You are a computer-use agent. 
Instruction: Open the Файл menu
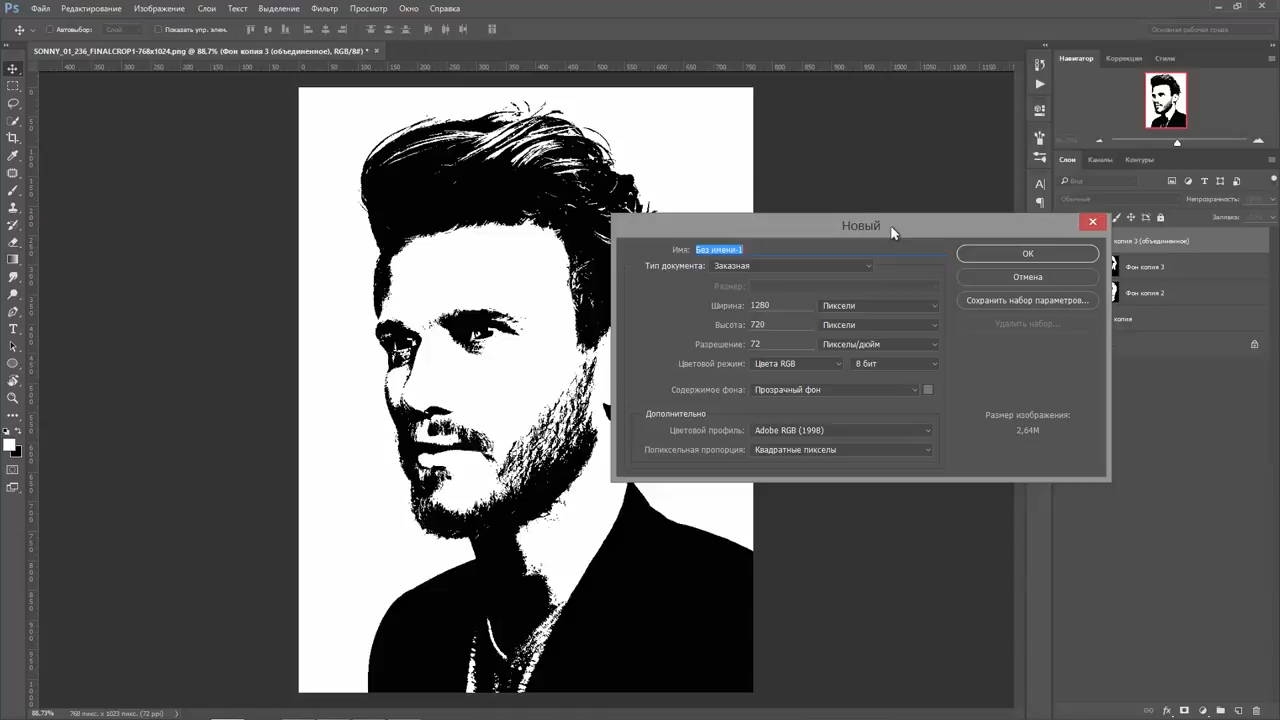click(40, 9)
